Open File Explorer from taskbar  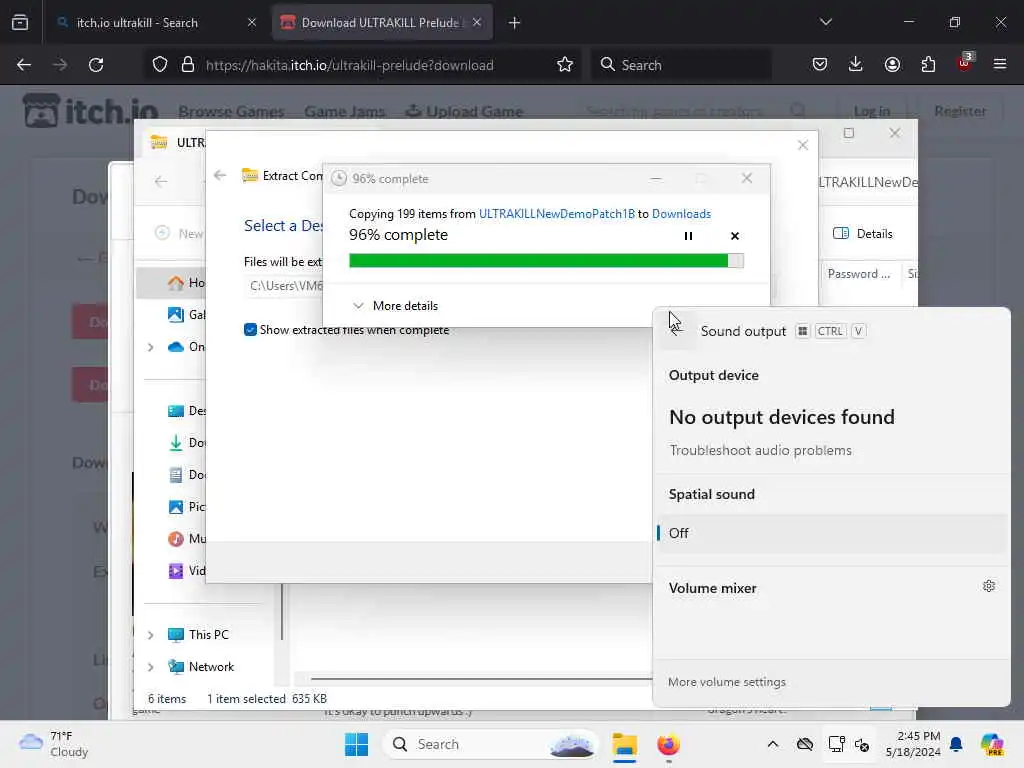624,744
